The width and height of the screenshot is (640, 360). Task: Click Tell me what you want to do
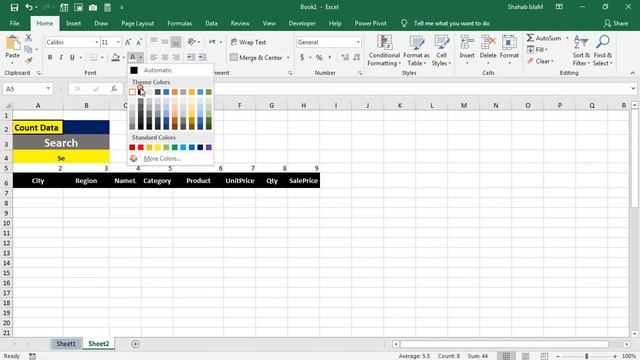tap(451, 23)
